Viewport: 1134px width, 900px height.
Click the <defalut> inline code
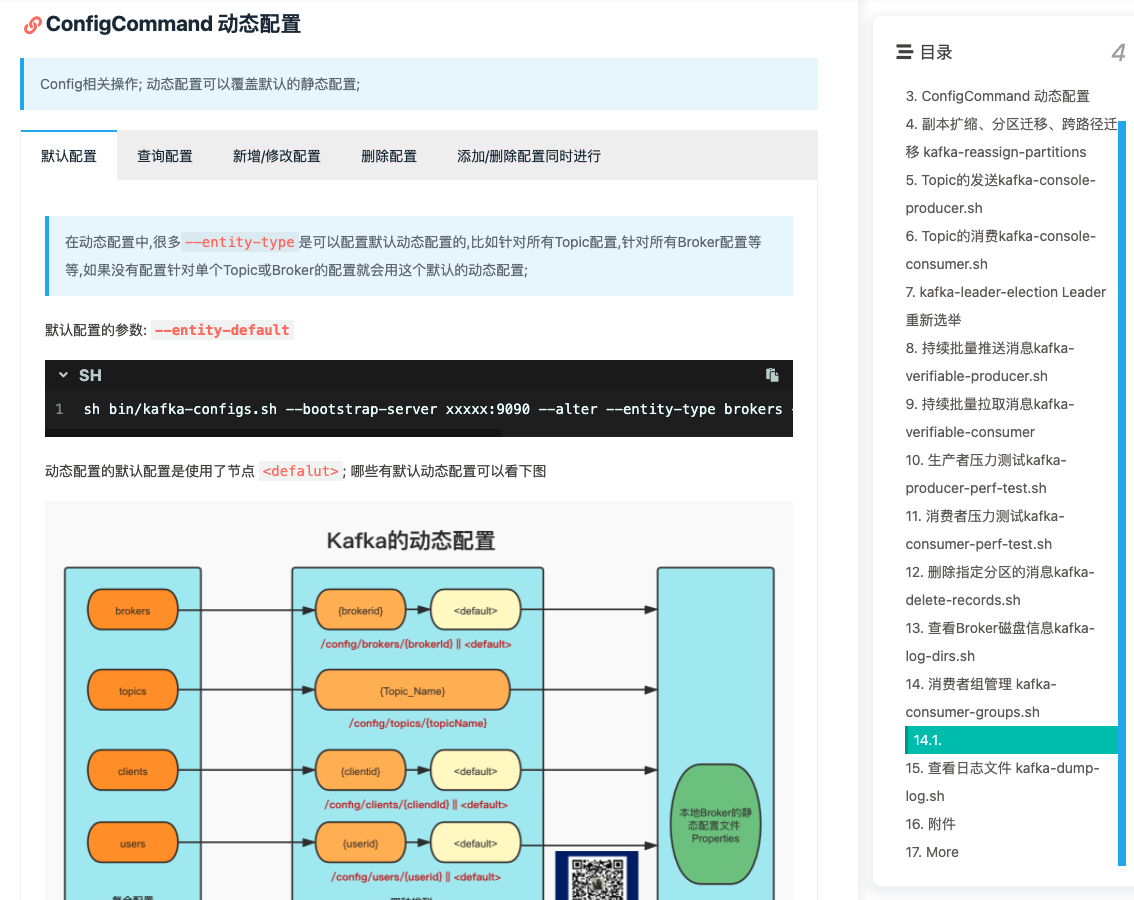tap(300, 471)
